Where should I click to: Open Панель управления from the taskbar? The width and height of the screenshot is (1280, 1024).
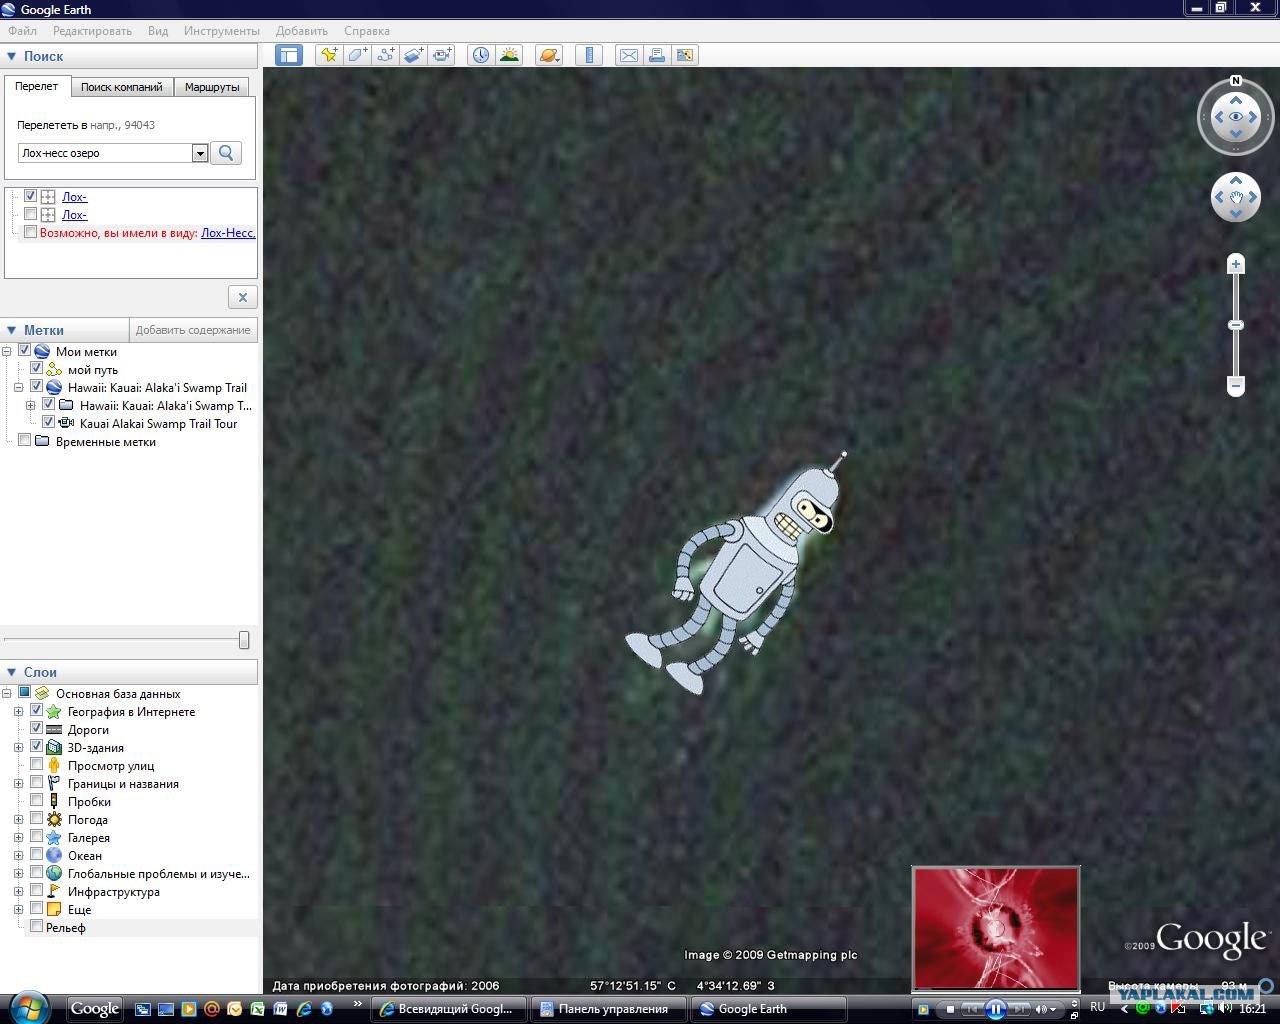(610, 1009)
